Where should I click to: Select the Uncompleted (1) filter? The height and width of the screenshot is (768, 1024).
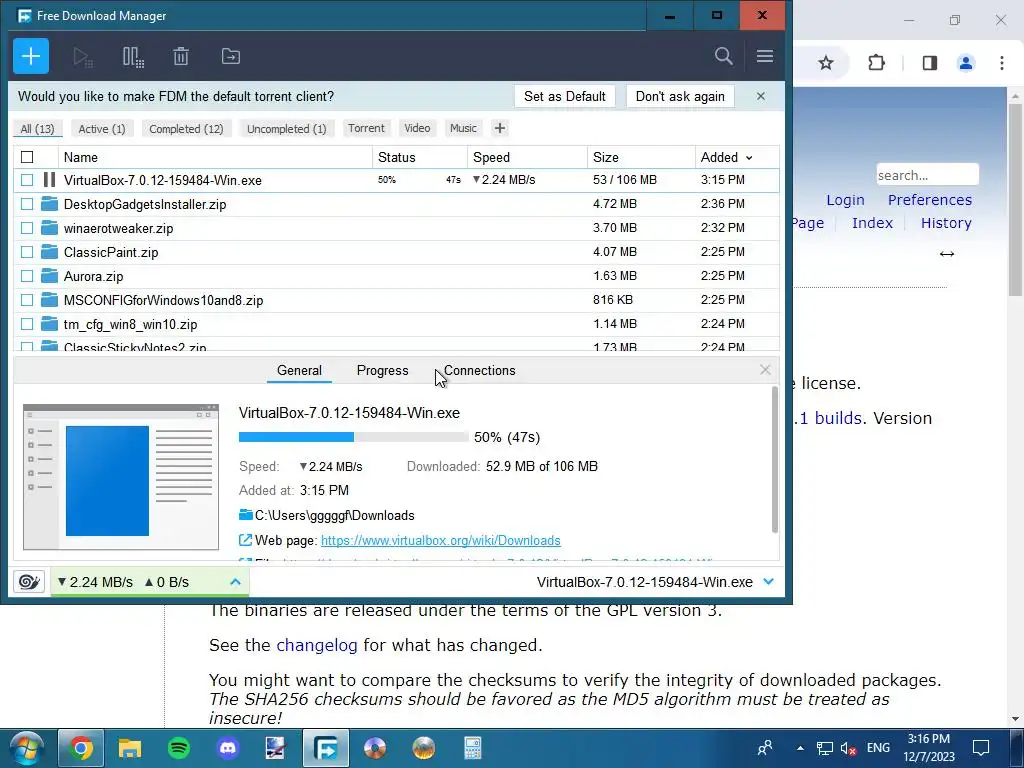tap(287, 129)
